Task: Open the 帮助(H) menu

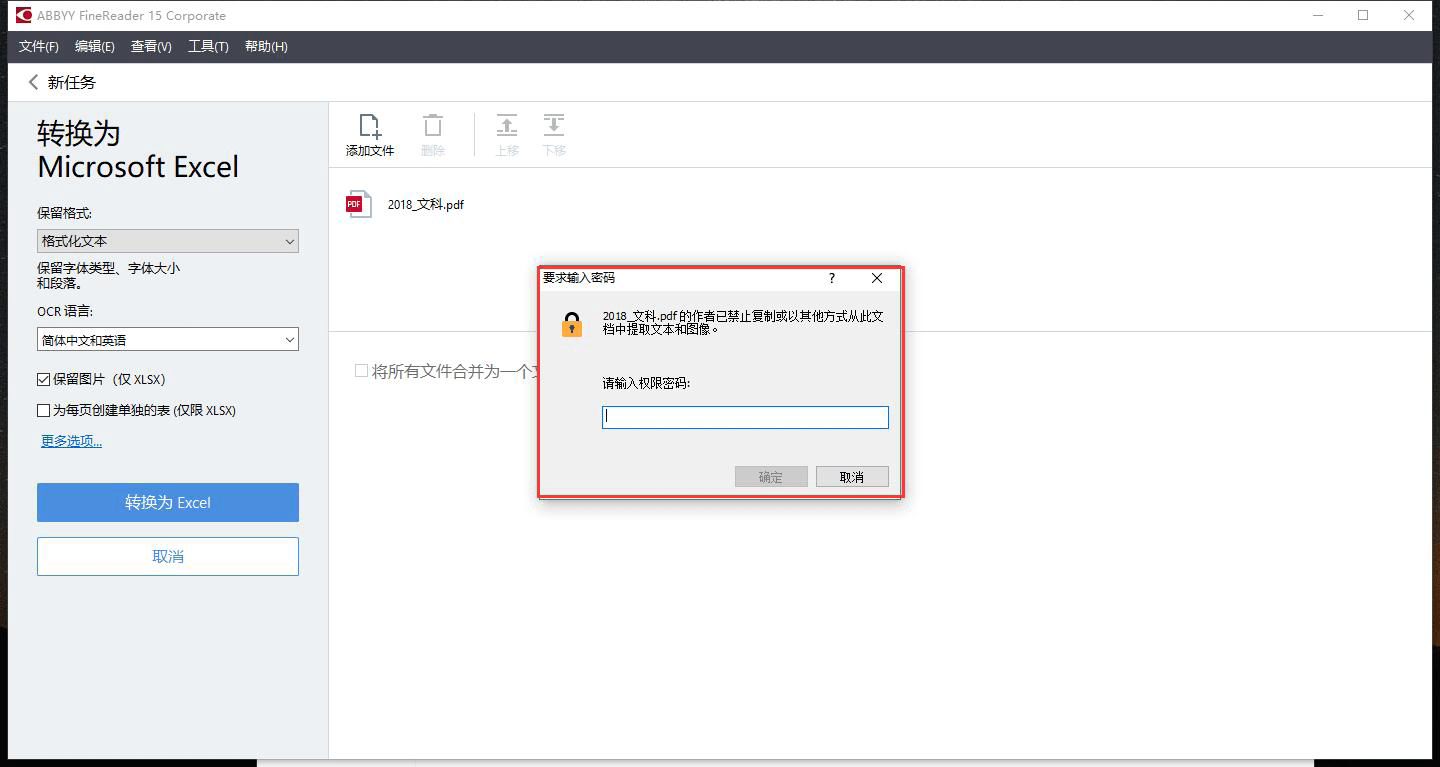Action: tap(266, 47)
